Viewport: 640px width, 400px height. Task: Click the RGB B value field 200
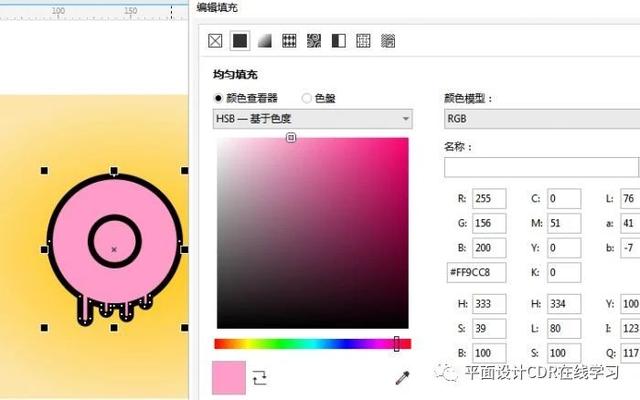pos(489,248)
